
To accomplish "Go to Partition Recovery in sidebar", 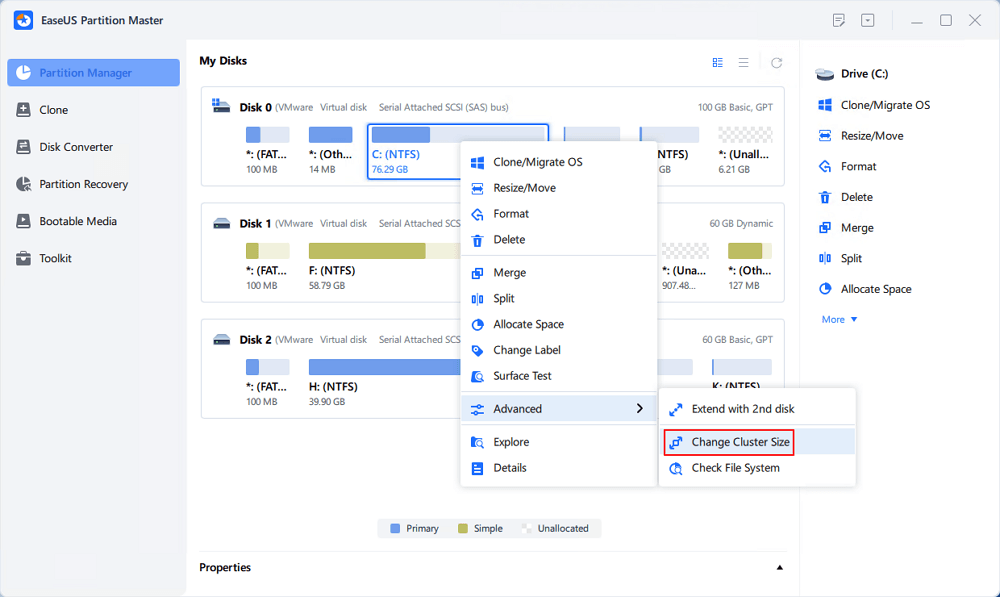I will tap(85, 184).
